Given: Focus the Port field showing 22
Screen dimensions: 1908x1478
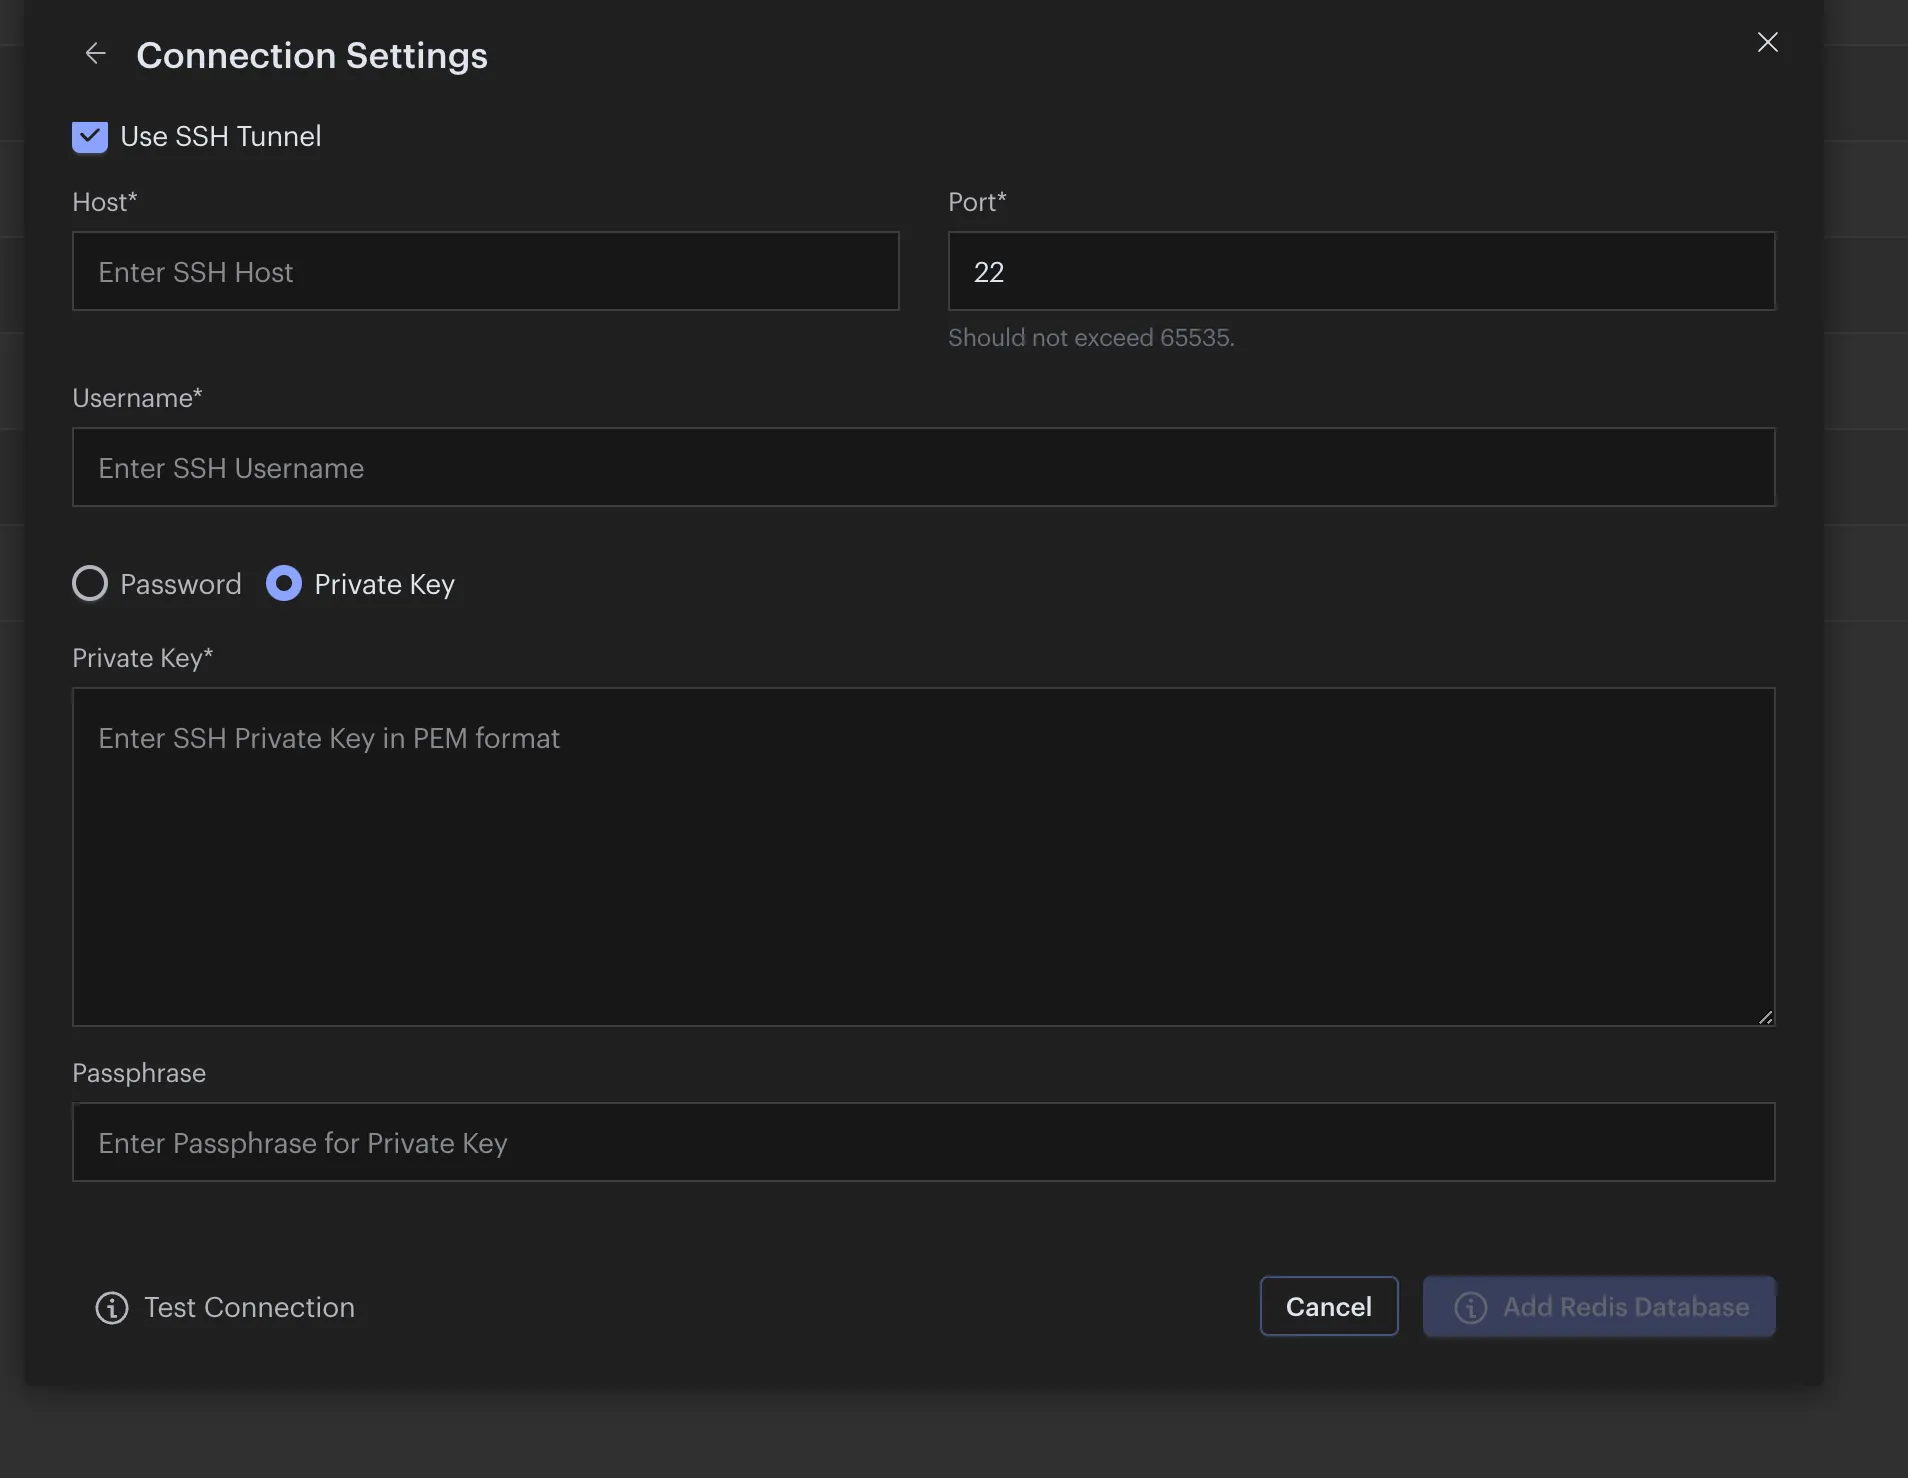Looking at the screenshot, I should pos(1361,272).
